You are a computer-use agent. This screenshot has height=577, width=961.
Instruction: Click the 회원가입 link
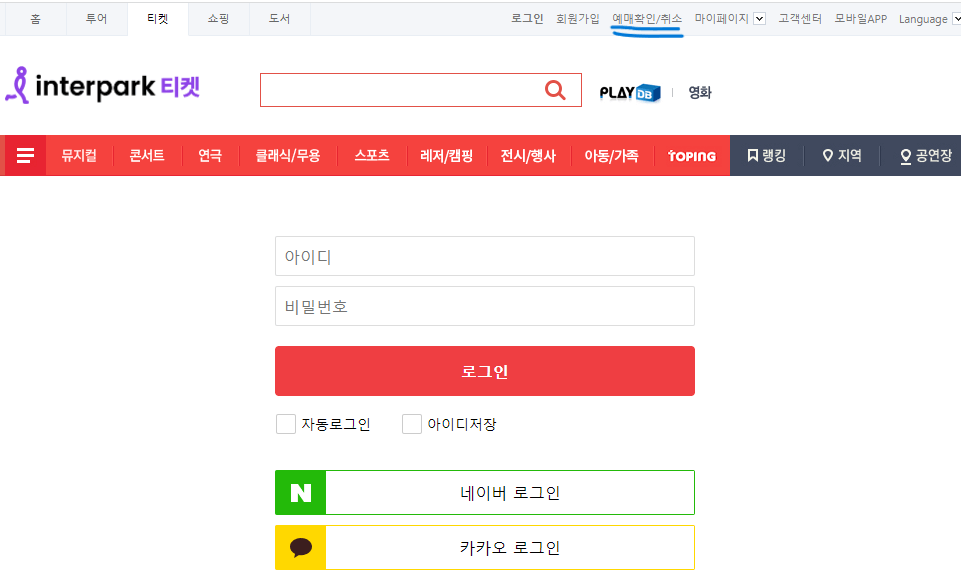[577, 18]
